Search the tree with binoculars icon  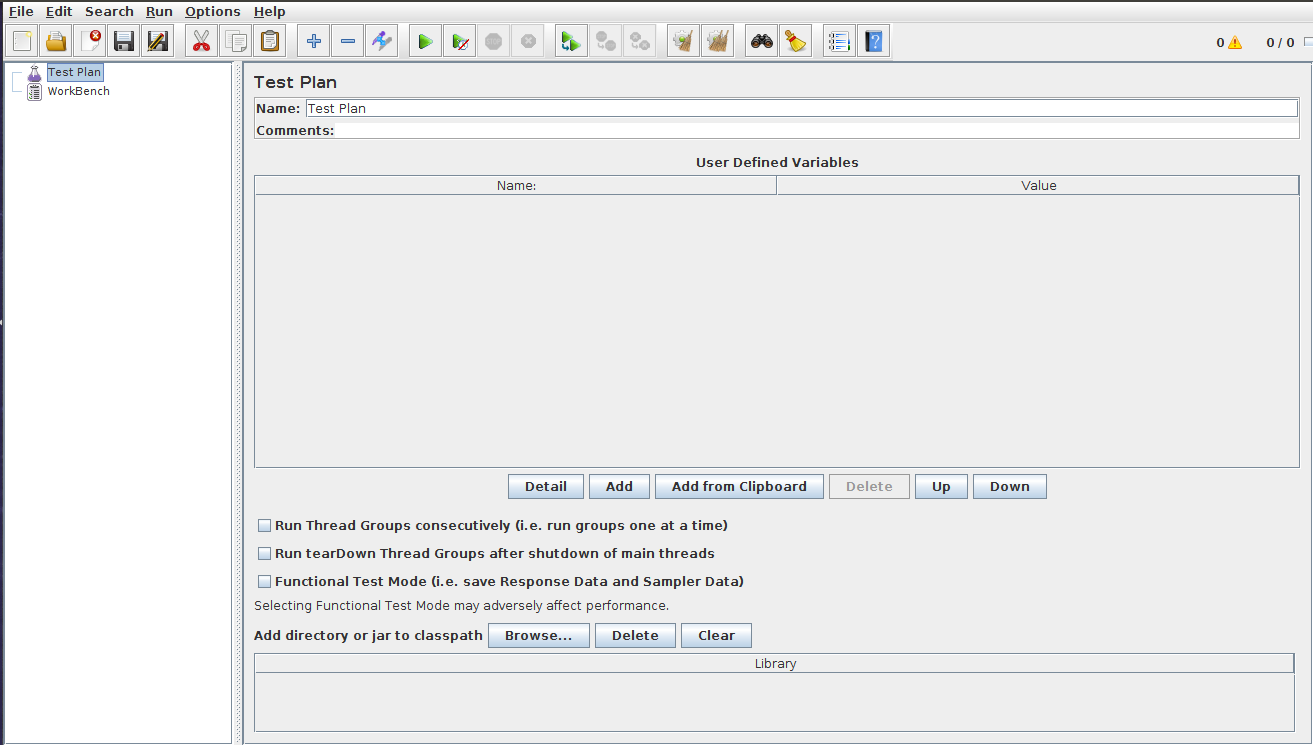(762, 42)
